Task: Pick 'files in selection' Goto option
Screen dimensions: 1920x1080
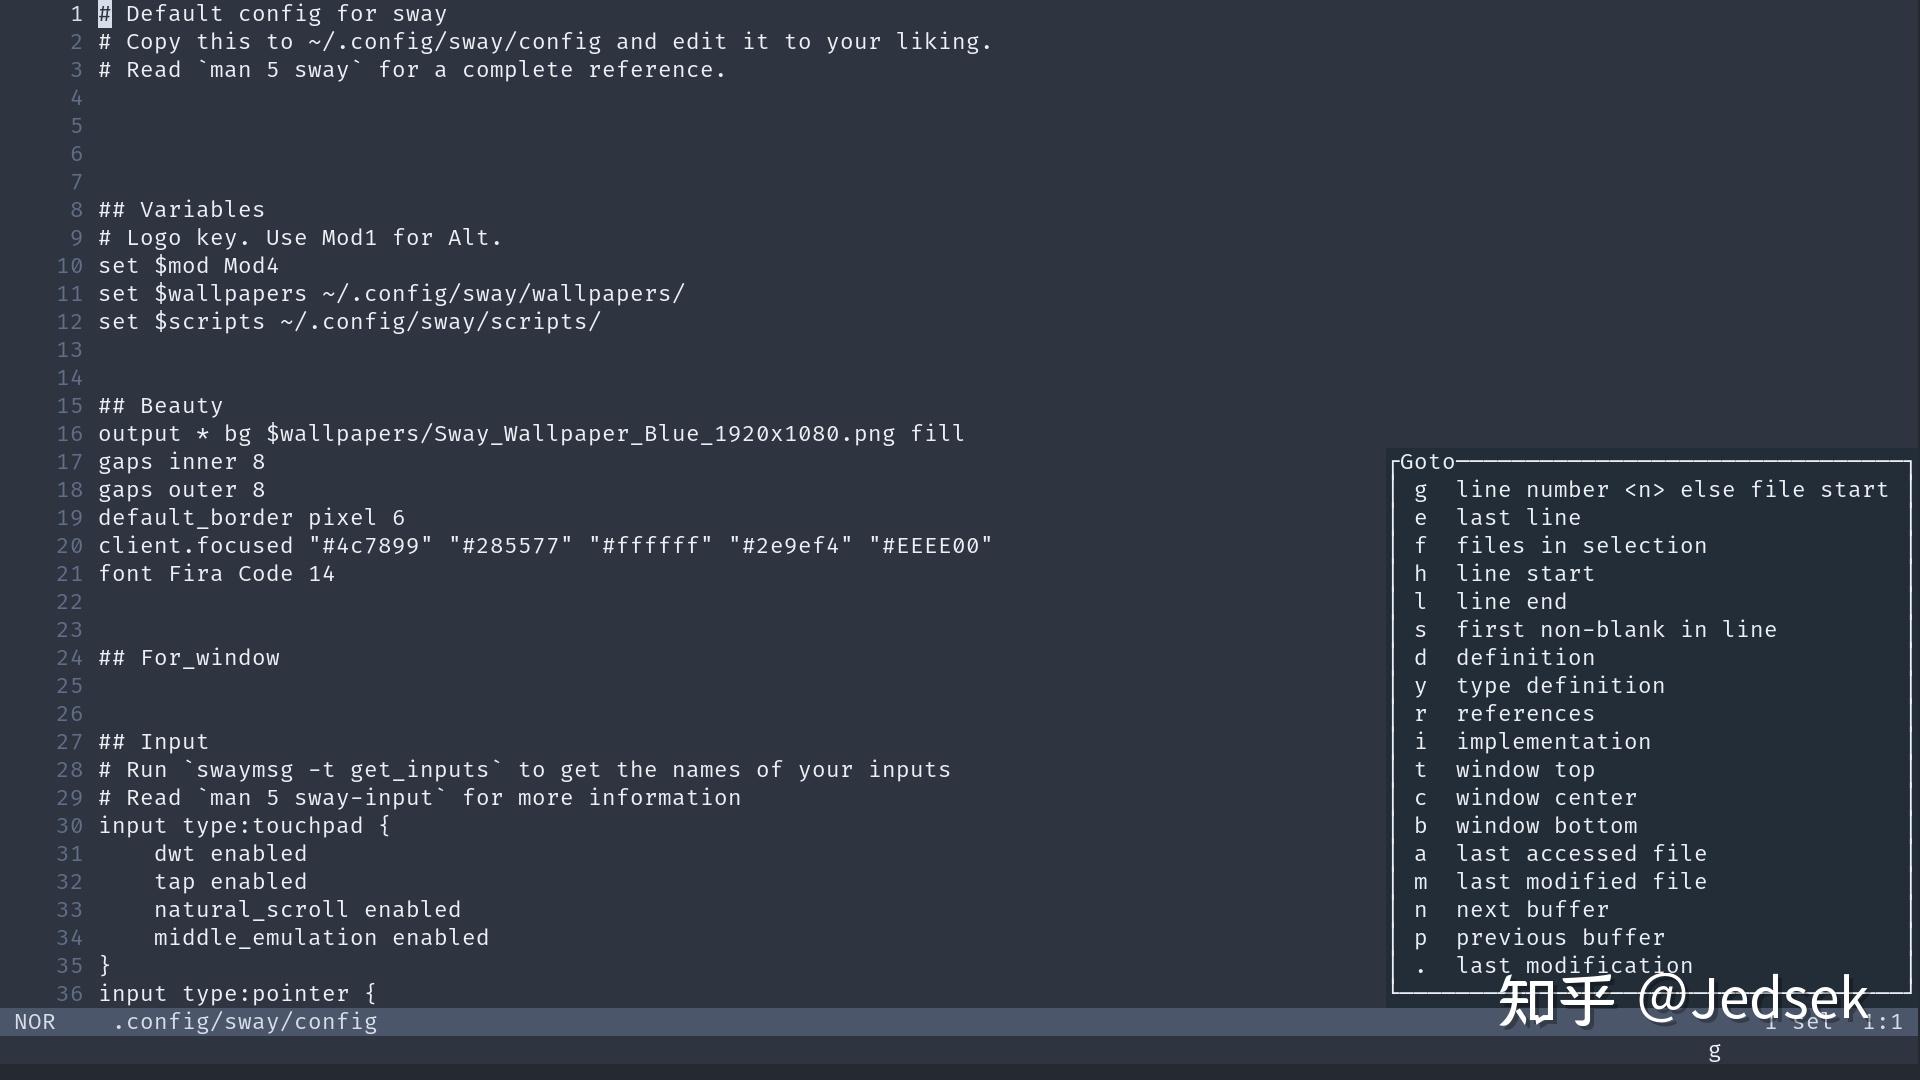Action: tap(1580, 546)
